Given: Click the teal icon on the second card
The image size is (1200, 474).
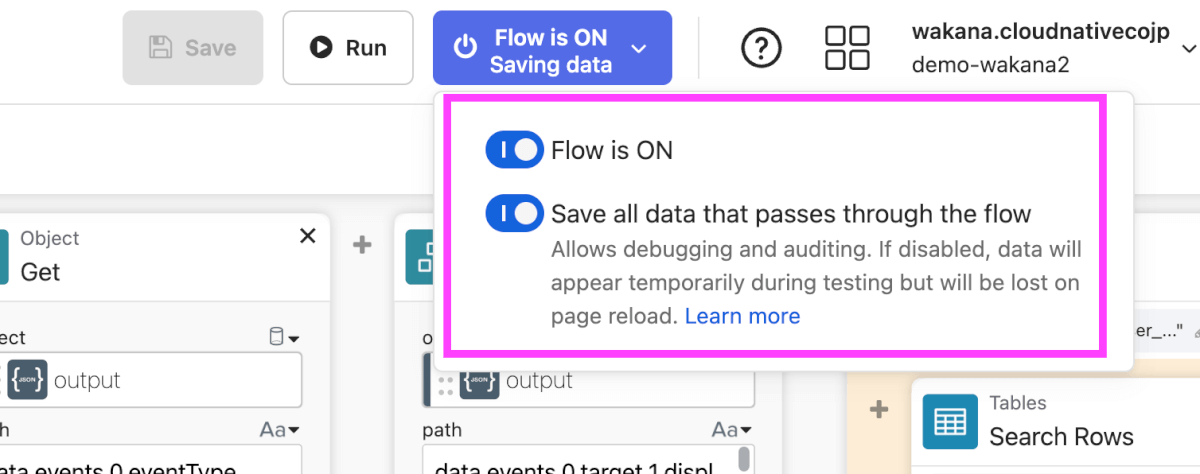Looking at the screenshot, I should click(419, 256).
